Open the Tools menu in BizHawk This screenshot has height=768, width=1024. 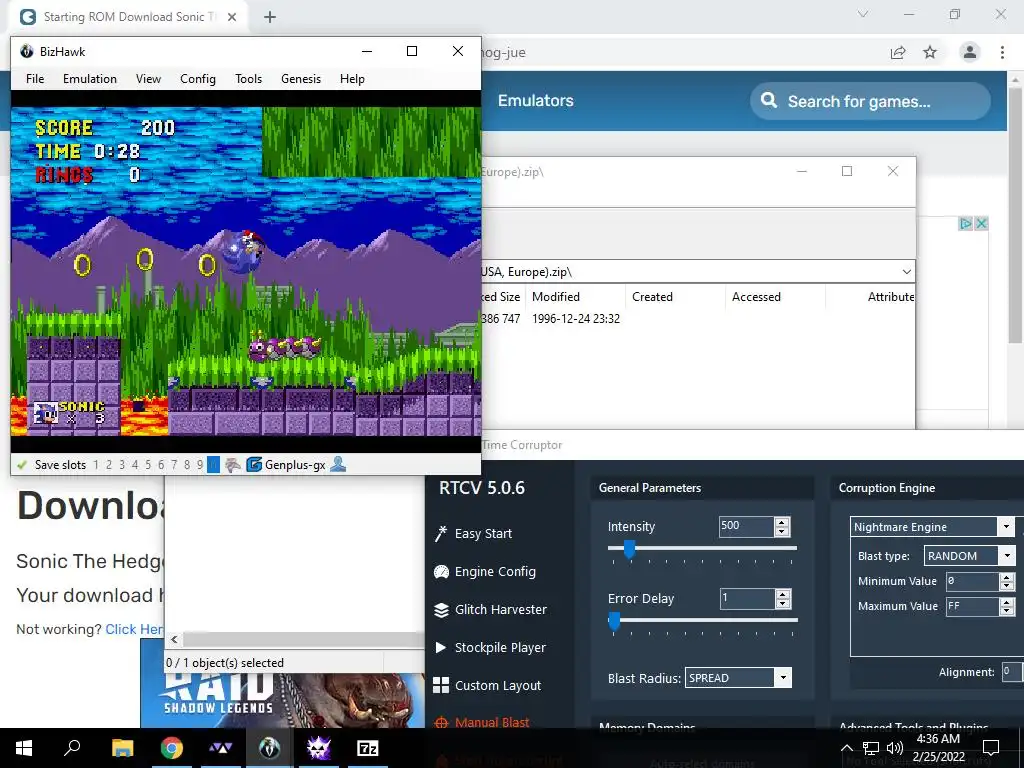pyautogui.click(x=249, y=79)
